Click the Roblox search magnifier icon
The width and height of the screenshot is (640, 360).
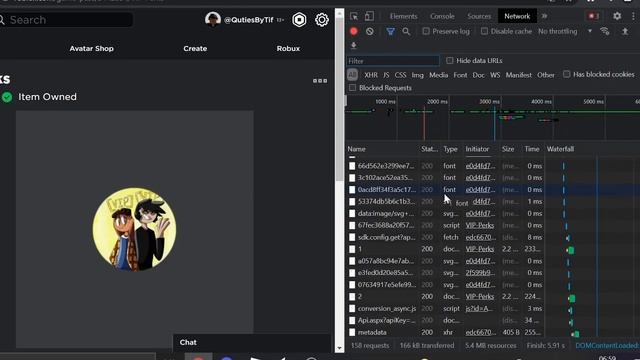(2, 20)
